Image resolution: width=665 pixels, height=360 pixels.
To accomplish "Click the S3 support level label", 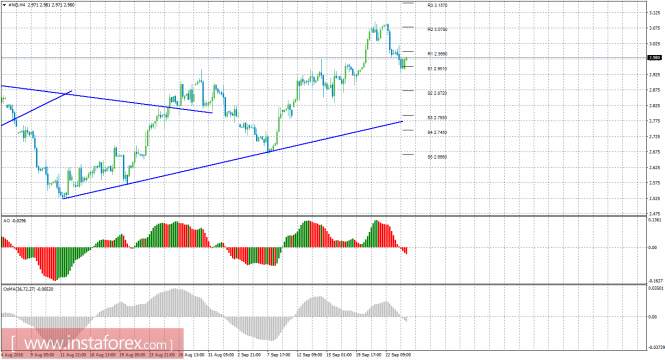I will (437, 117).
